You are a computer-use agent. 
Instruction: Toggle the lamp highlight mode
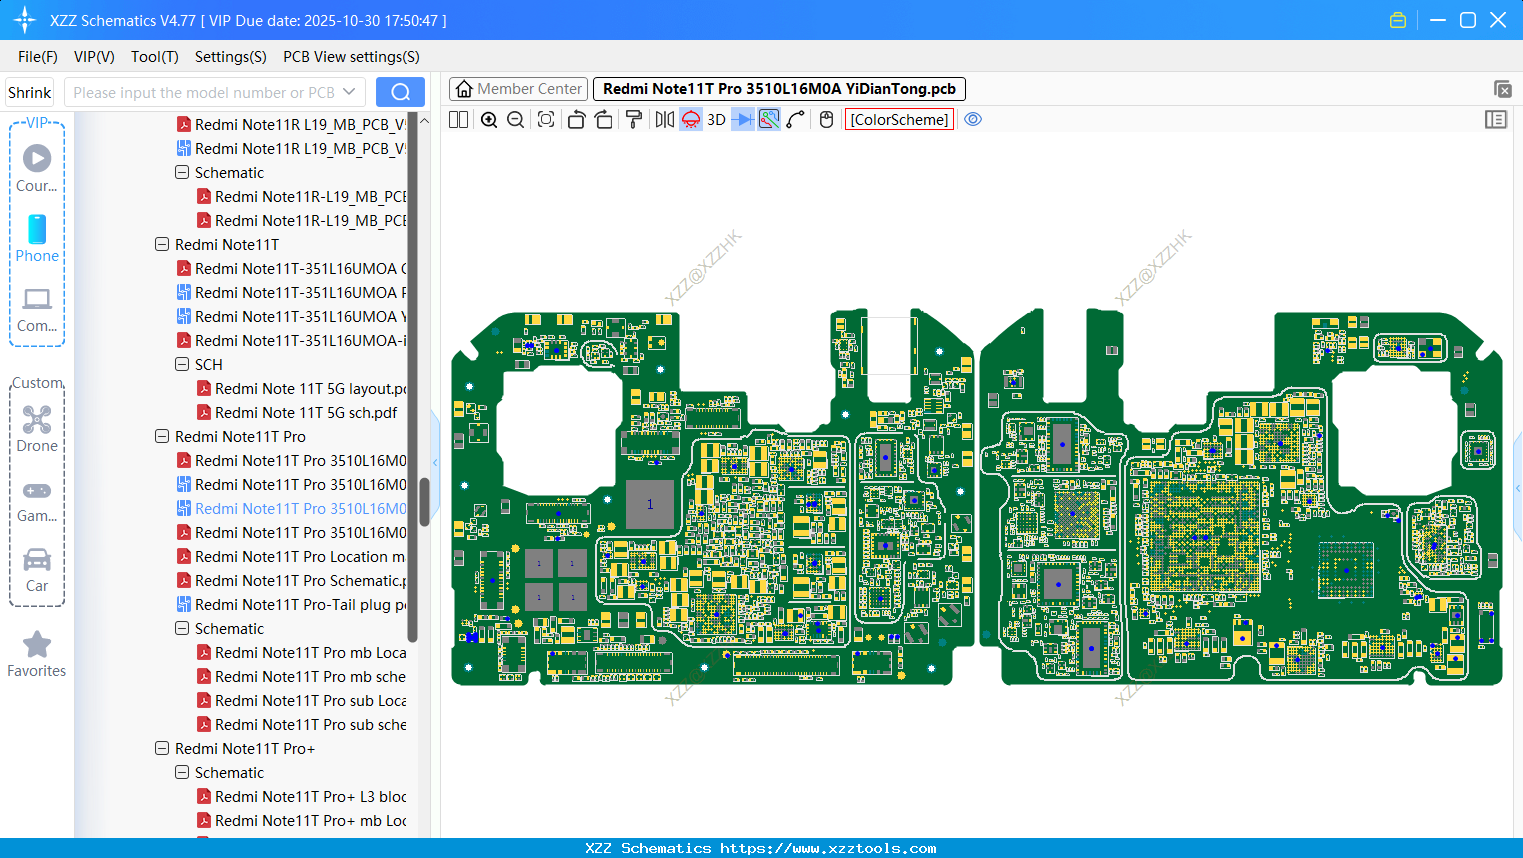coord(690,119)
